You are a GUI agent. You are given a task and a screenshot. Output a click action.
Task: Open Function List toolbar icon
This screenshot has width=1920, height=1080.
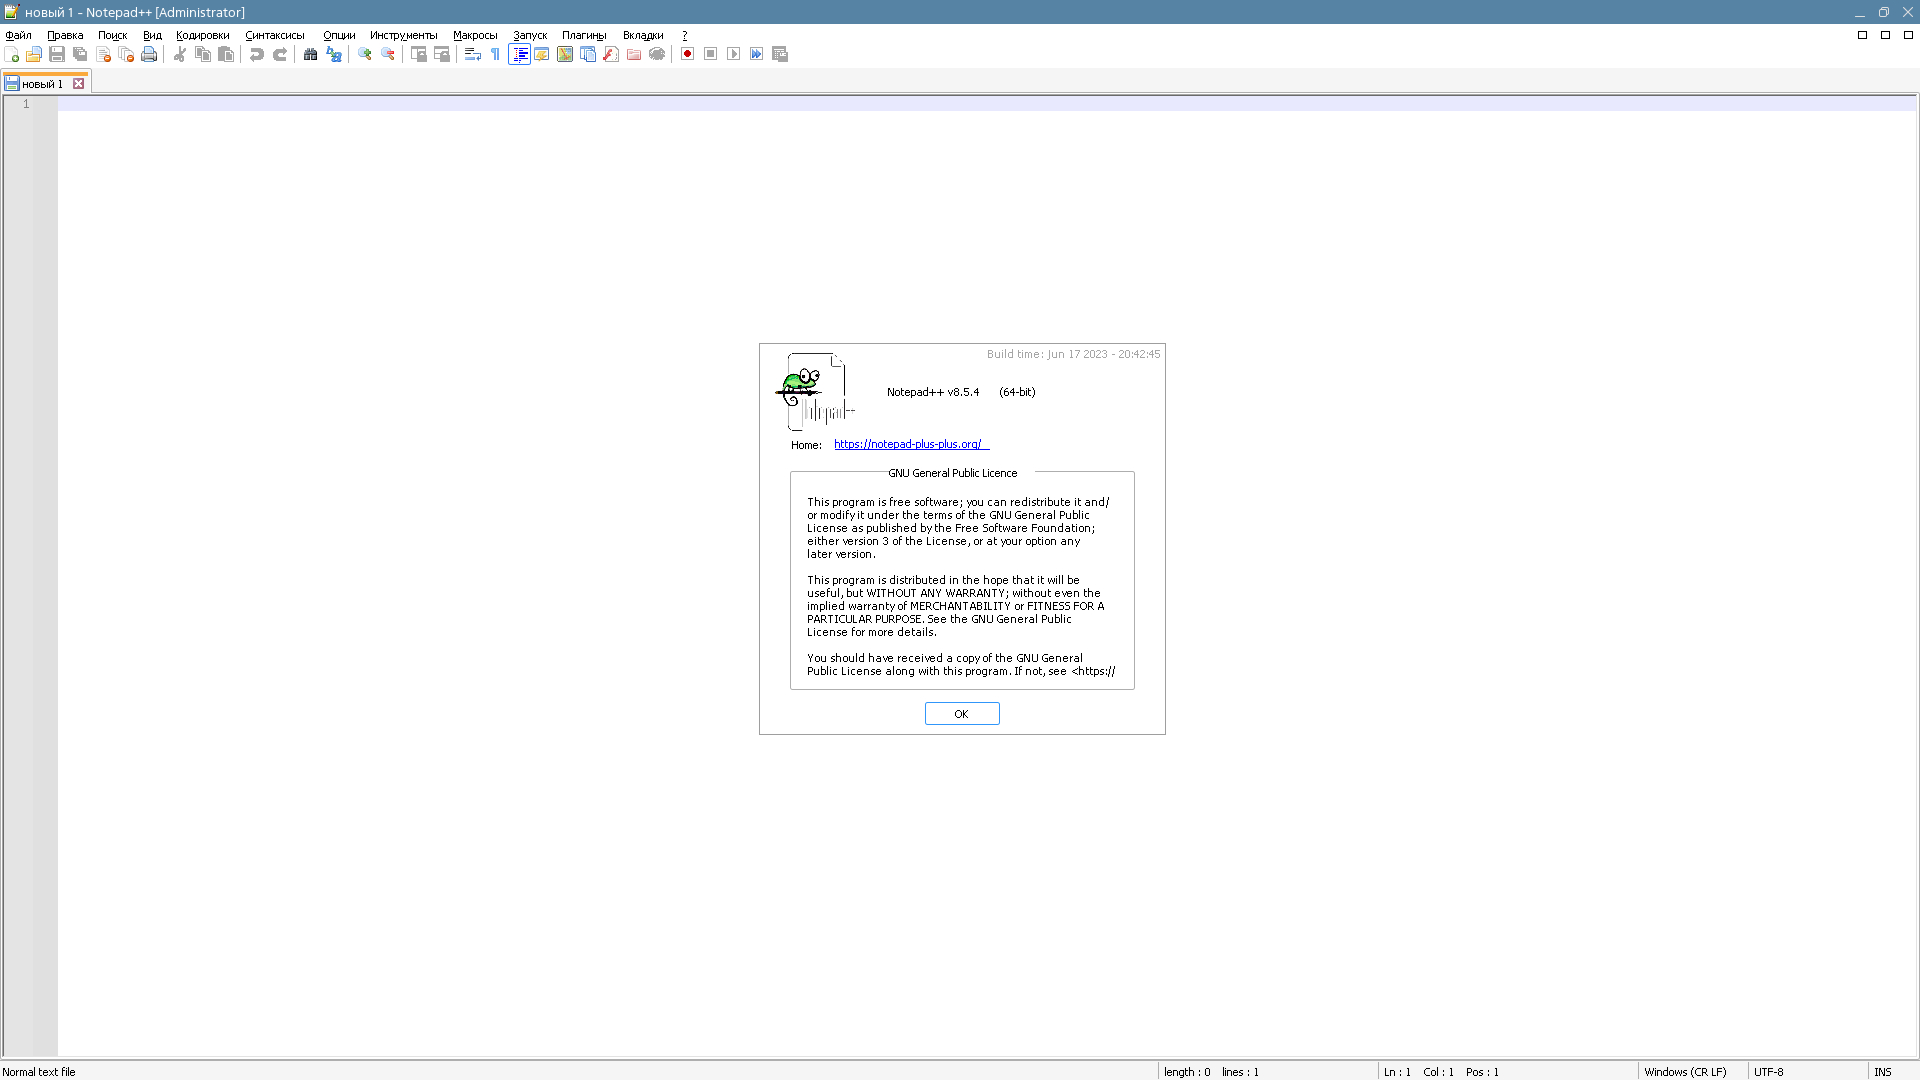(x=611, y=54)
